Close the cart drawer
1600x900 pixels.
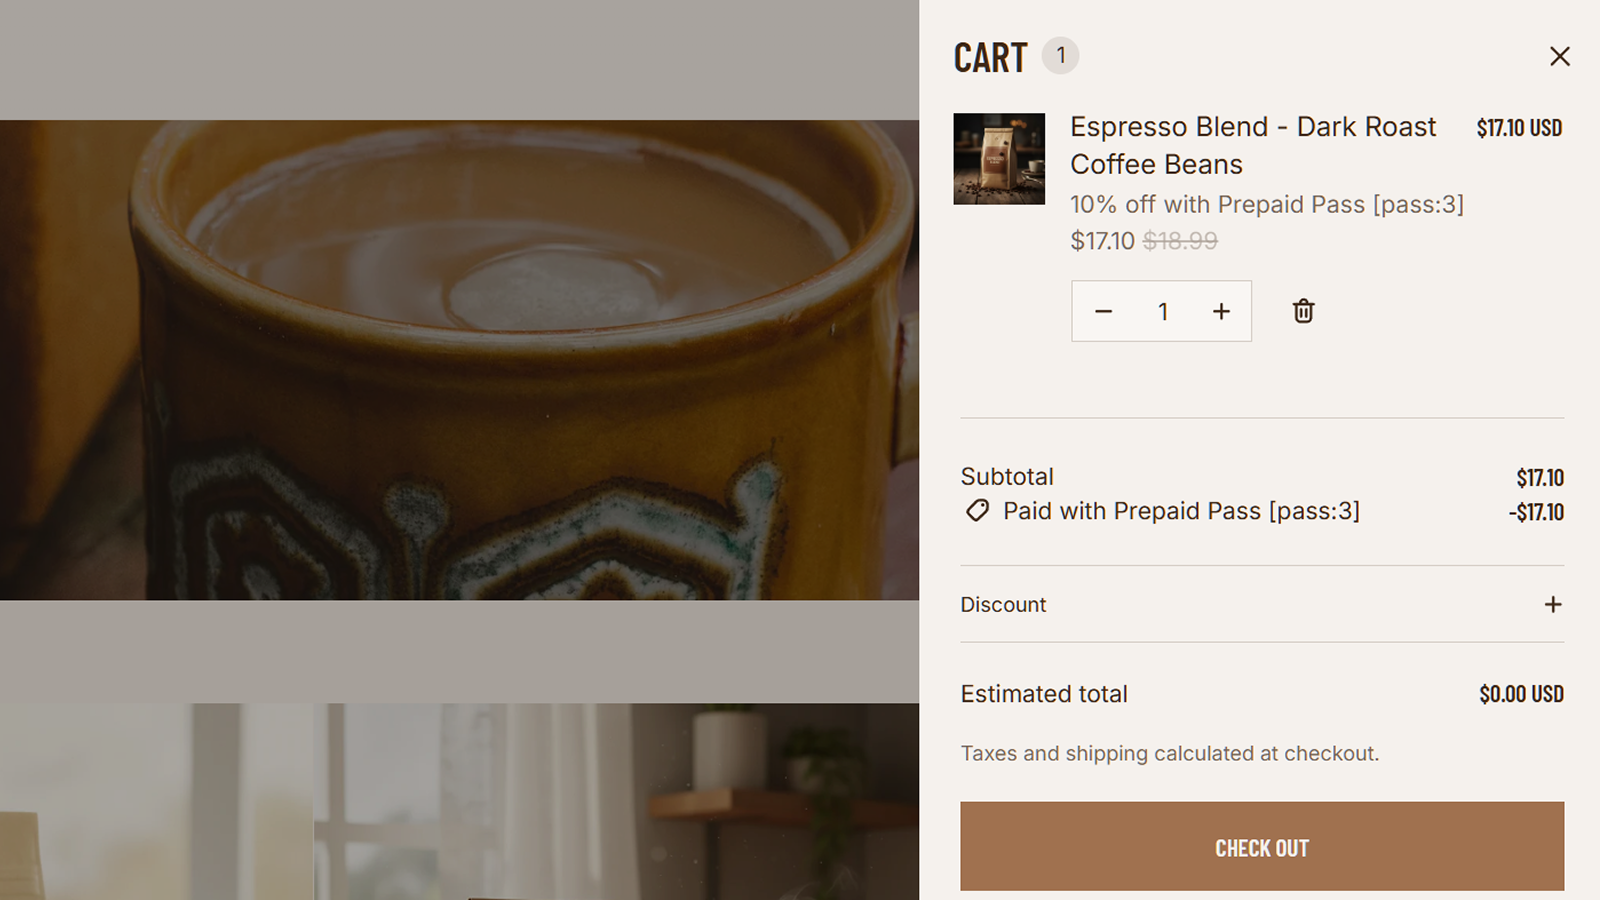click(x=1559, y=56)
